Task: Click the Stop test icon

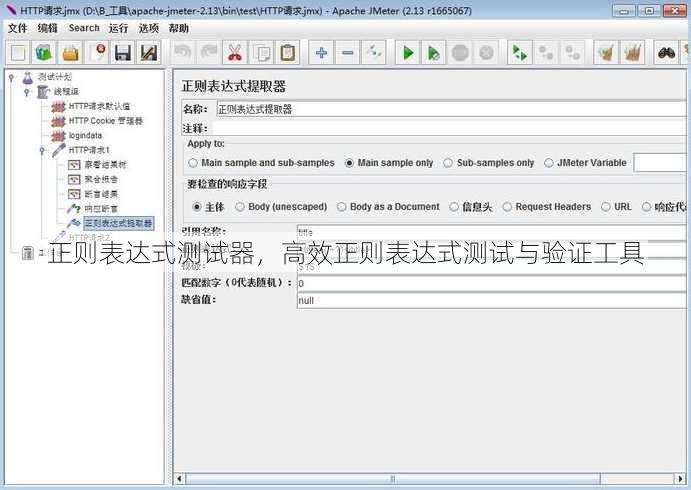Action: (x=460, y=53)
